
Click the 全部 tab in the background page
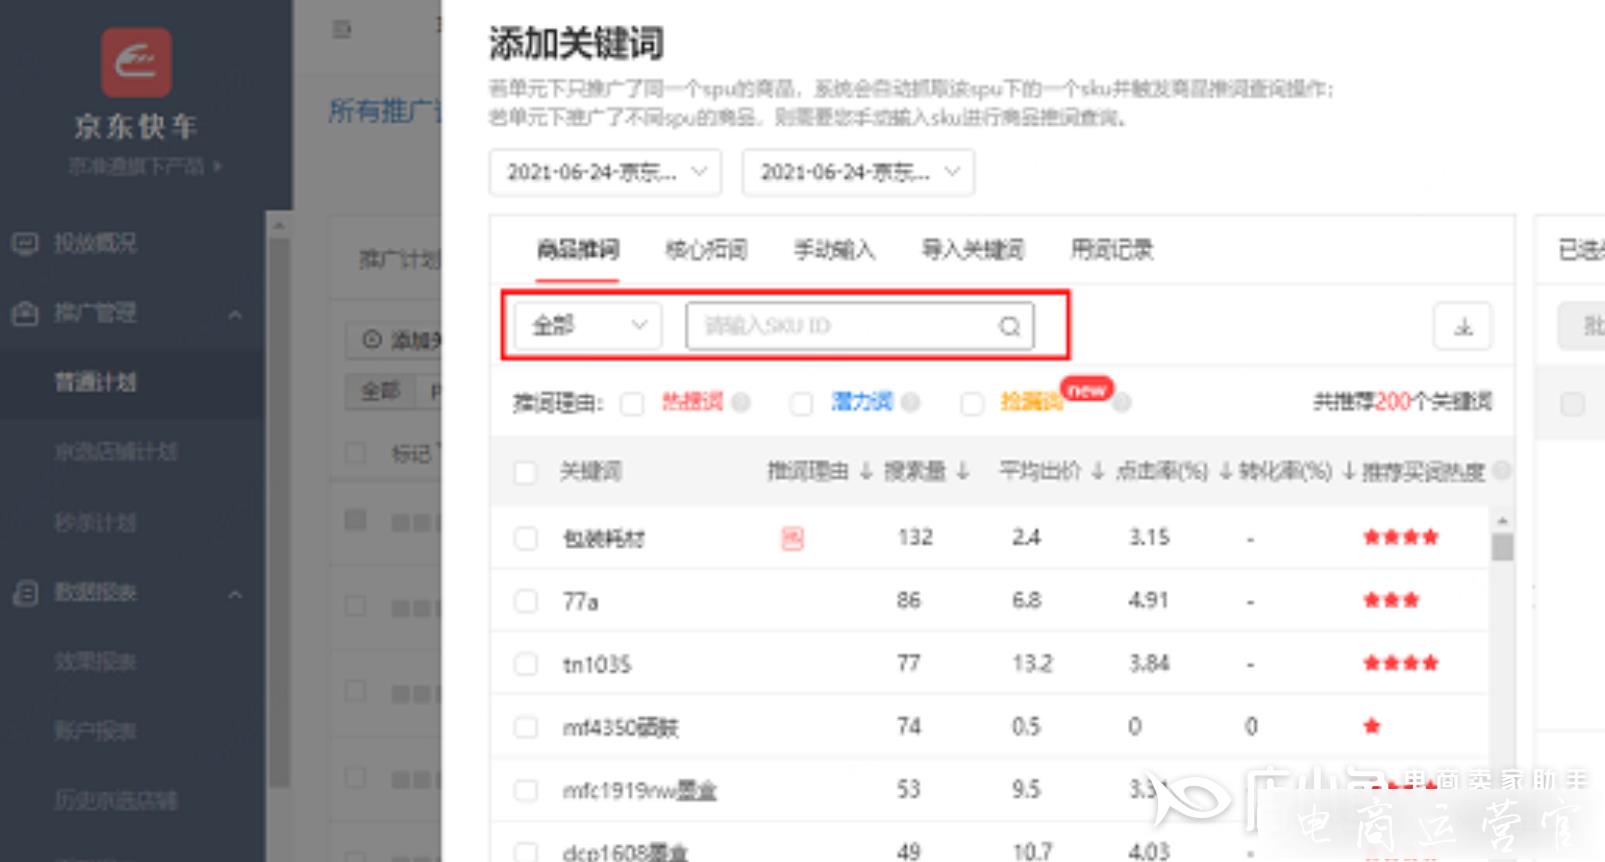point(380,391)
